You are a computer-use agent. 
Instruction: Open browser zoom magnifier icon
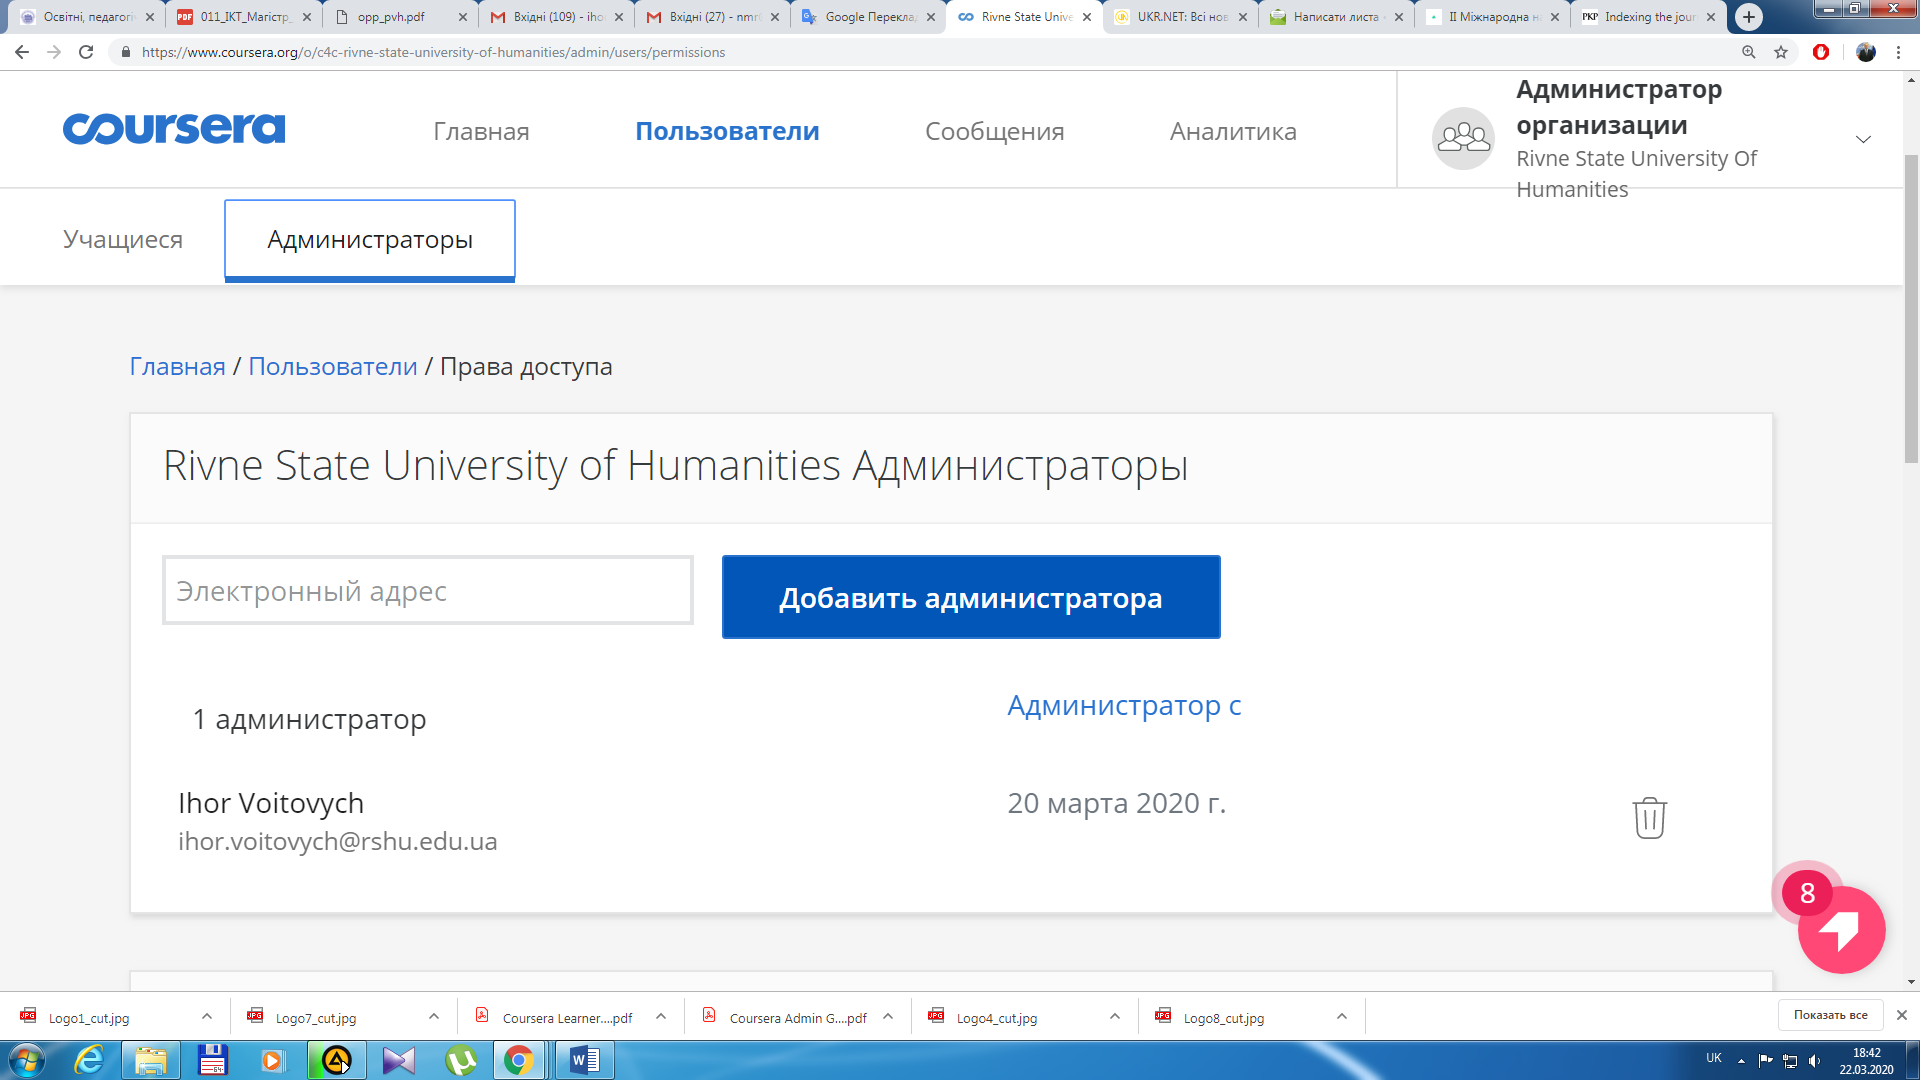coord(1749,52)
